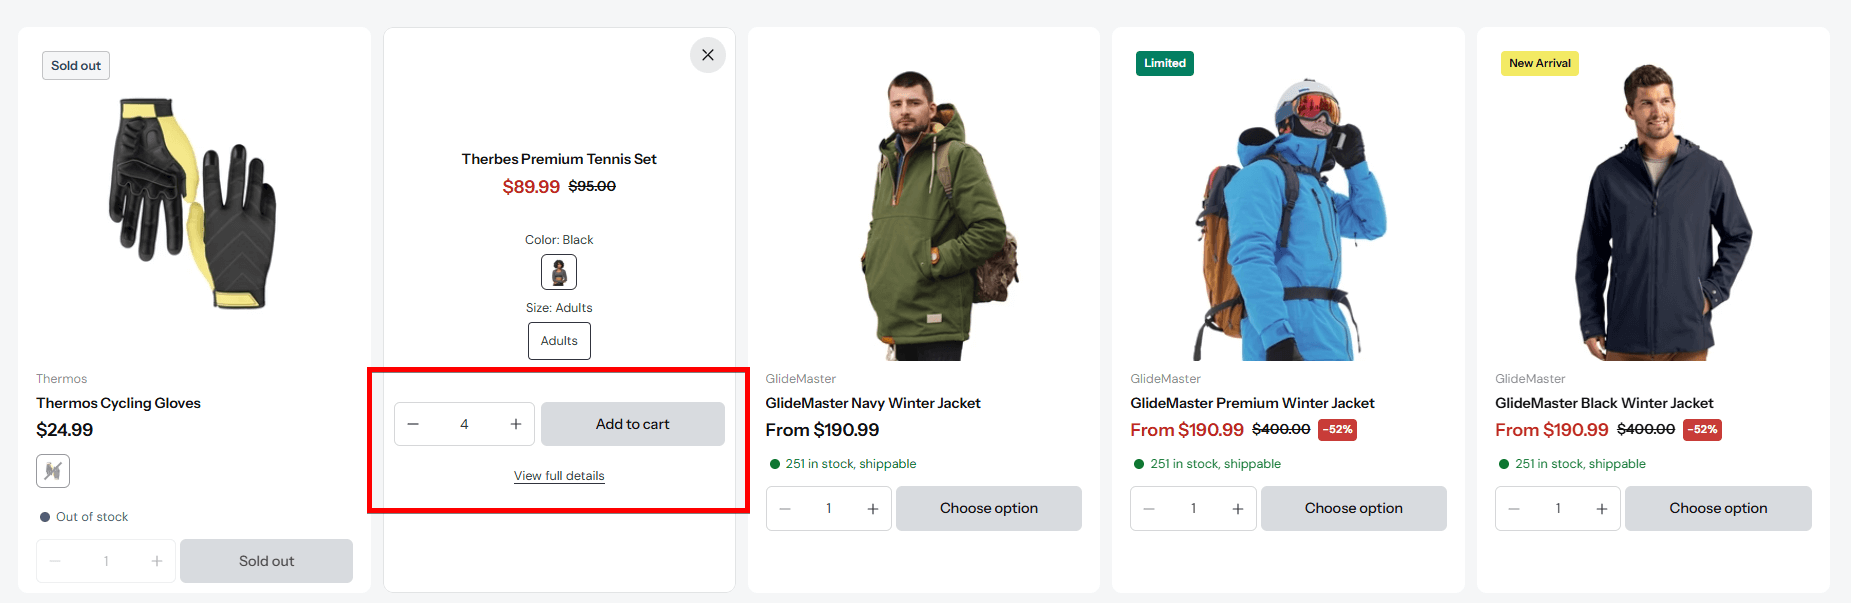Open View full details link
The image size is (1851, 603).
pyautogui.click(x=559, y=476)
